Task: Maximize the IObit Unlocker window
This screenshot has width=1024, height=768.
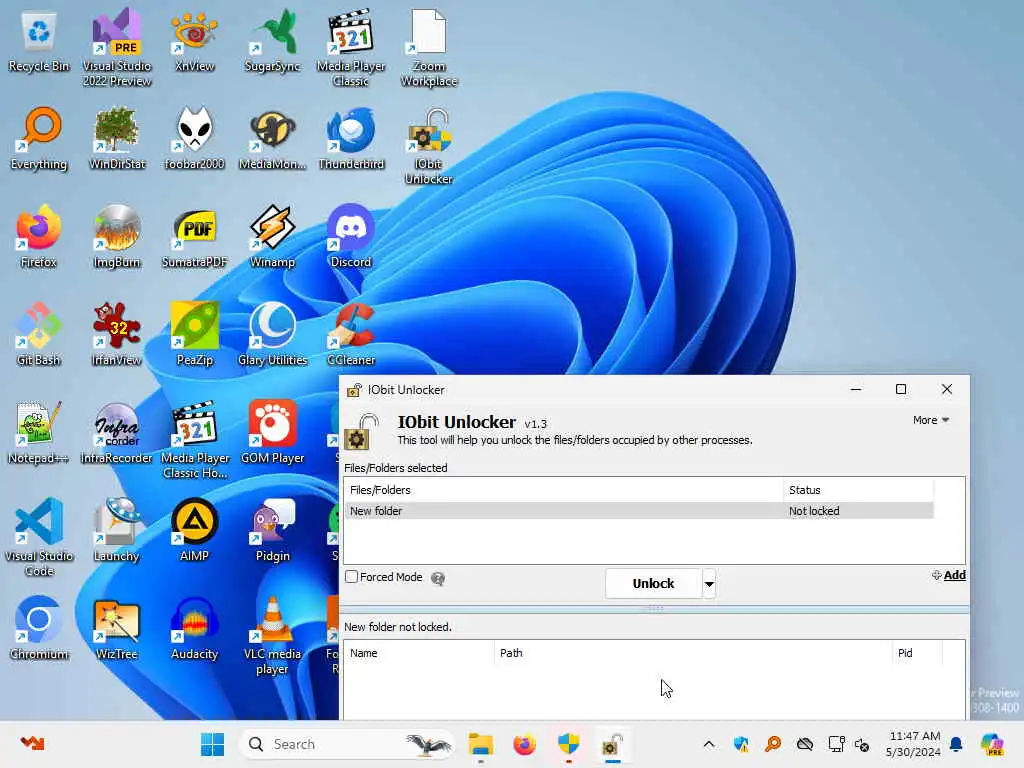Action: pyautogui.click(x=901, y=389)
